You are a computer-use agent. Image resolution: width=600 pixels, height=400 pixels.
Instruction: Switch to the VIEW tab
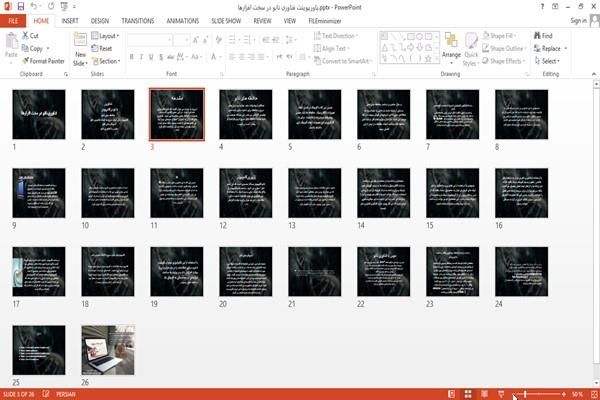coord(290,21)
